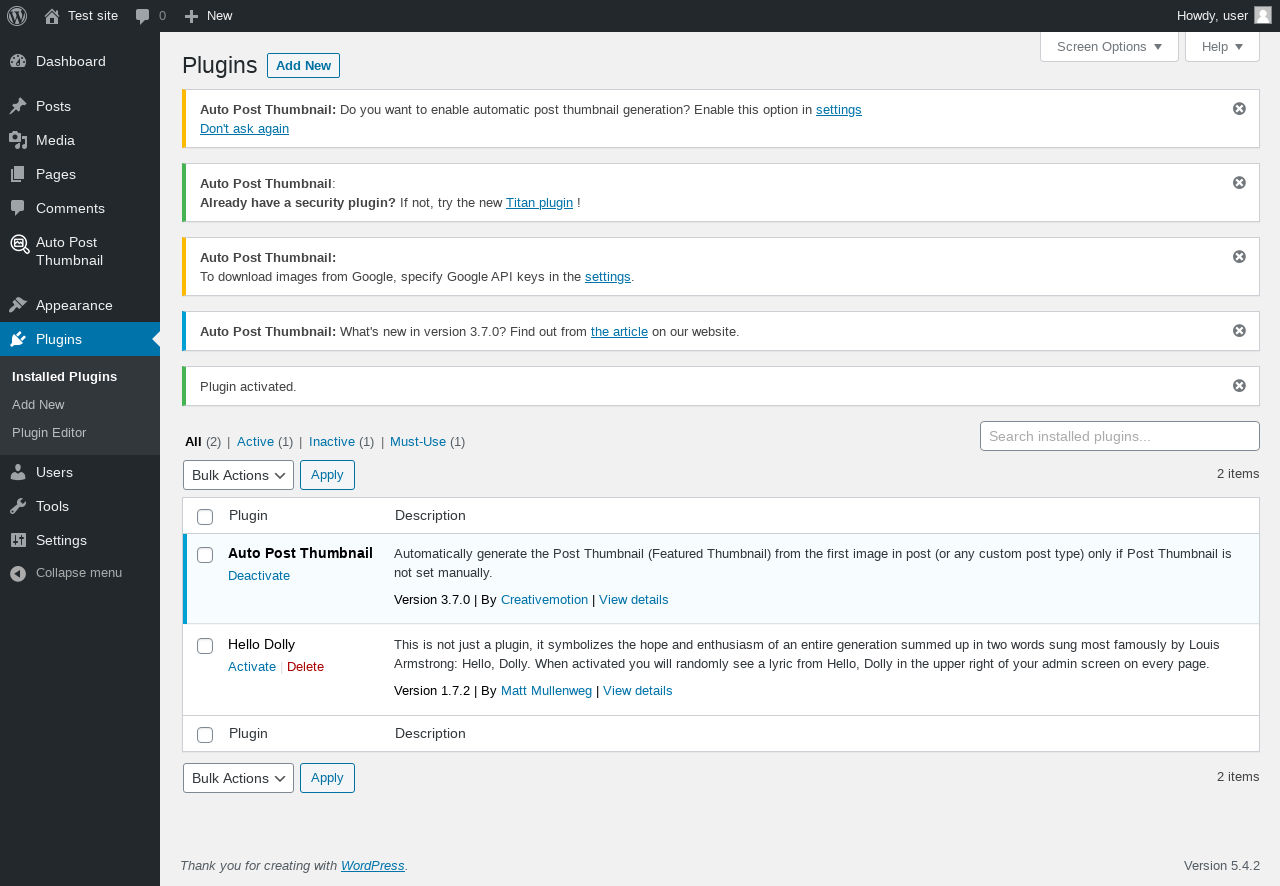Click the Auto Post Thumbnail sidebar icon
The height and width of the screenshot is (886, 1280).
coord(19,244)
